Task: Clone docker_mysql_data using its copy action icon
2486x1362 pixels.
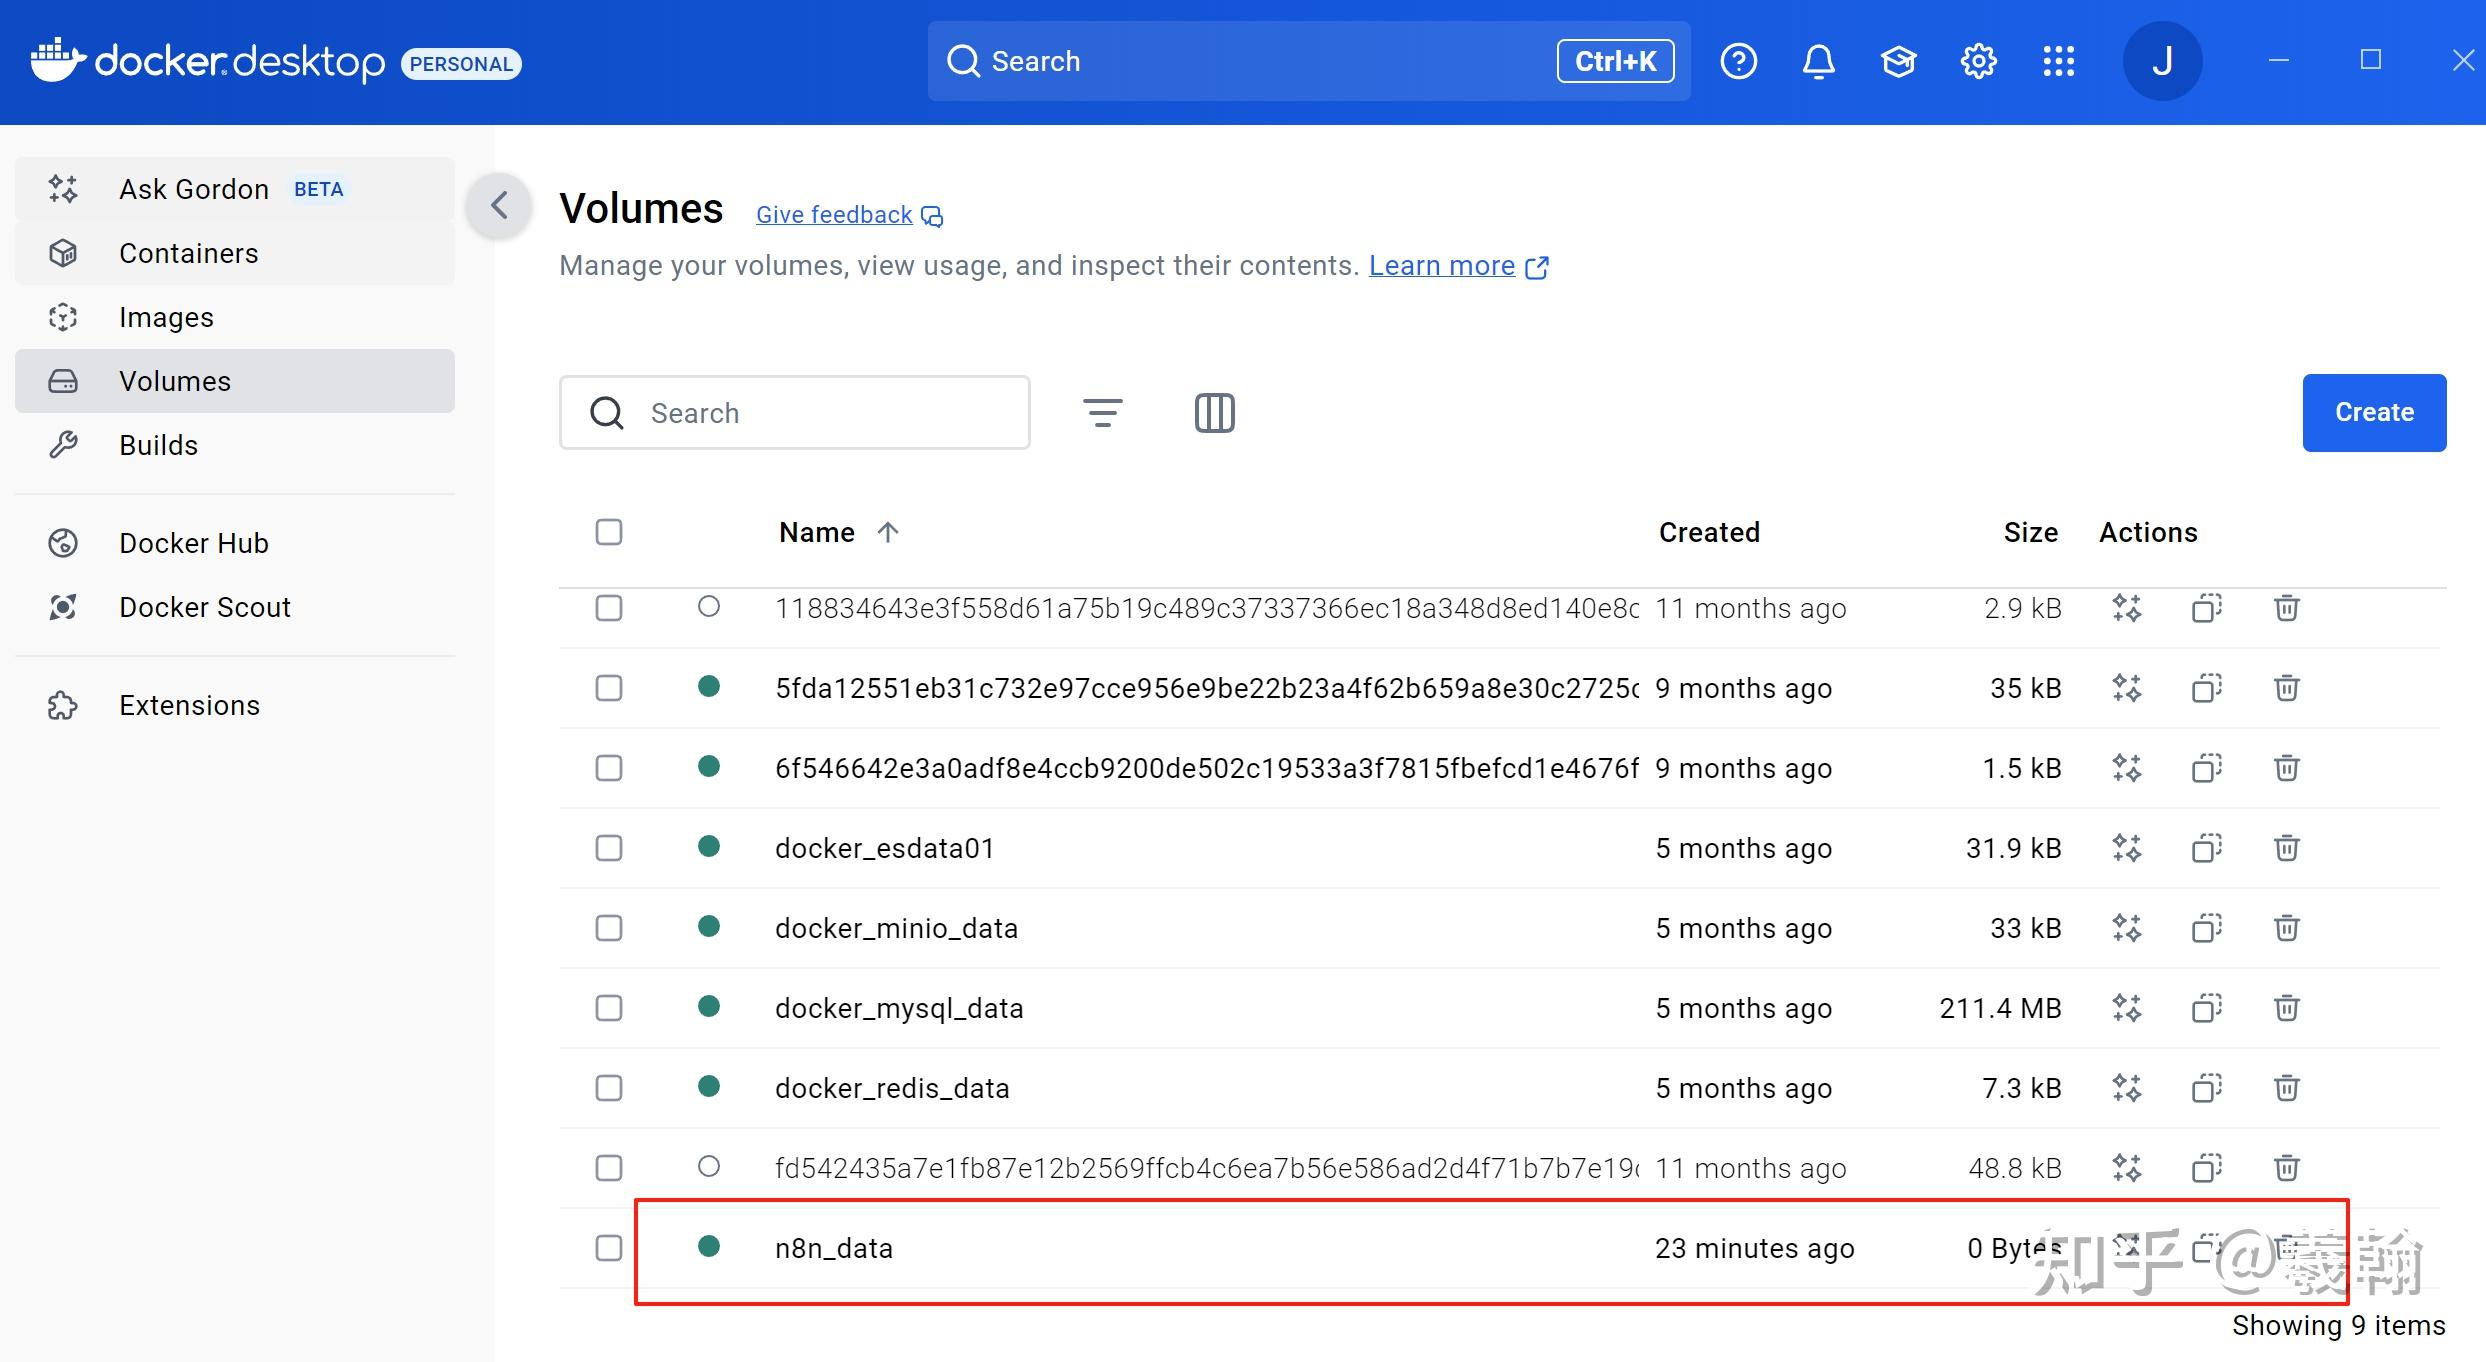Action: point(2206,1008)
